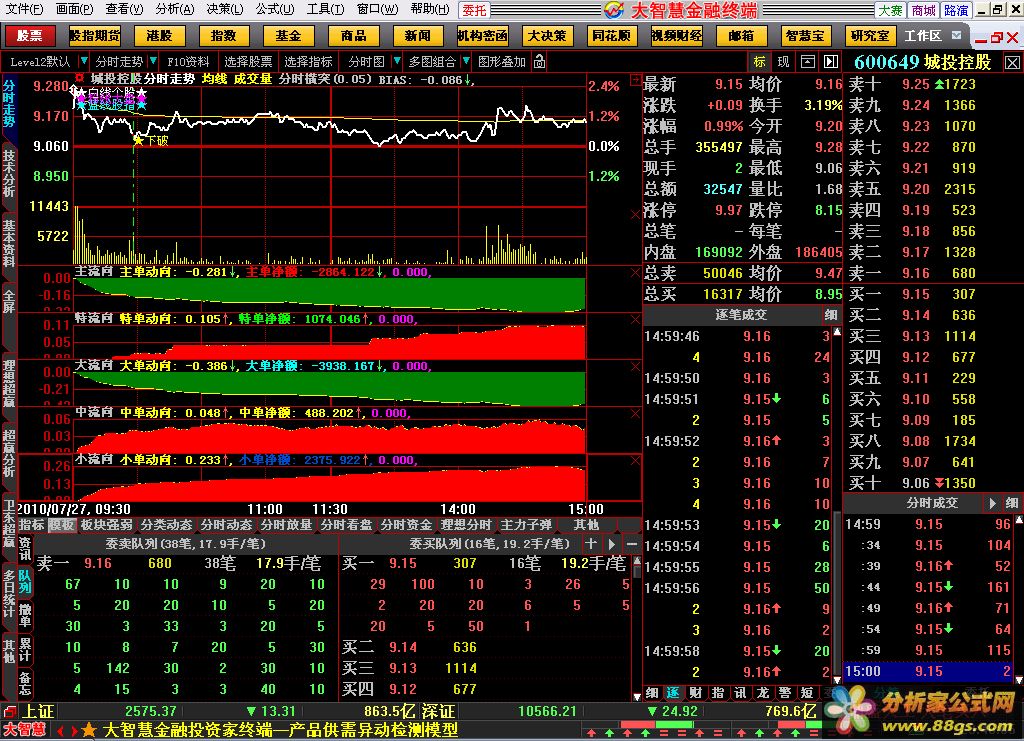Click the 工作区 envelope icon
Image resolution: width=1024 pixels, height=741 pixels.
[x=957, y=35]
